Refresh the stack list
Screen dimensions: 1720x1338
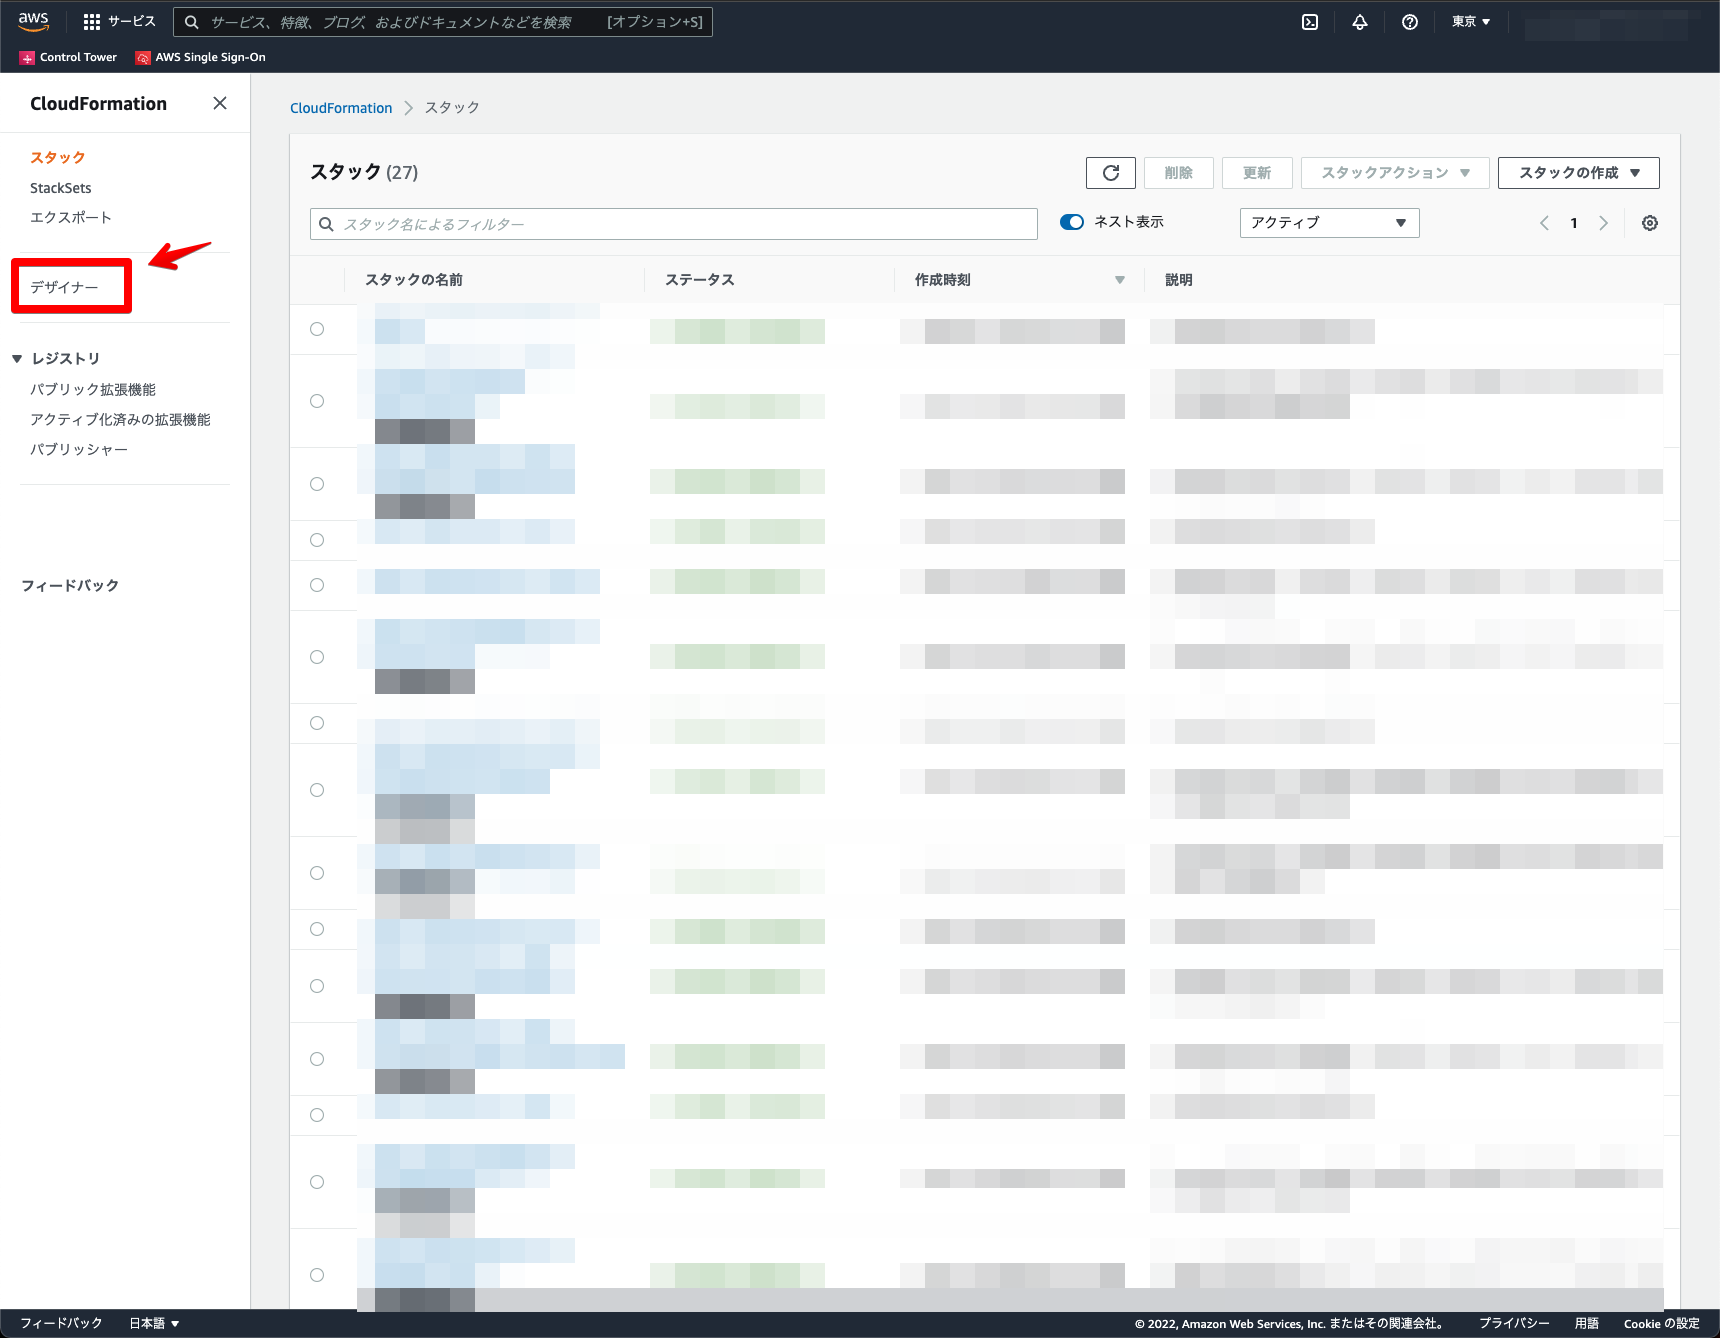pos(1111,173)
